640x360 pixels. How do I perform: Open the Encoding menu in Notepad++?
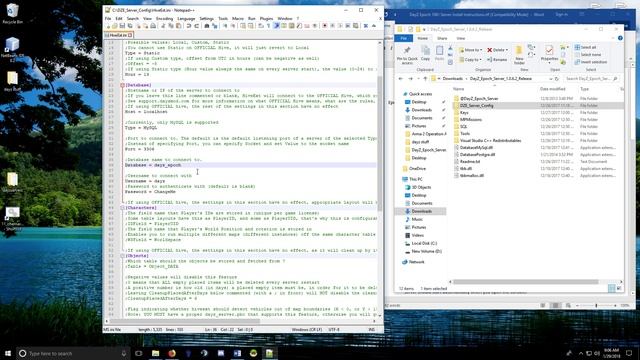pos(164,18)
